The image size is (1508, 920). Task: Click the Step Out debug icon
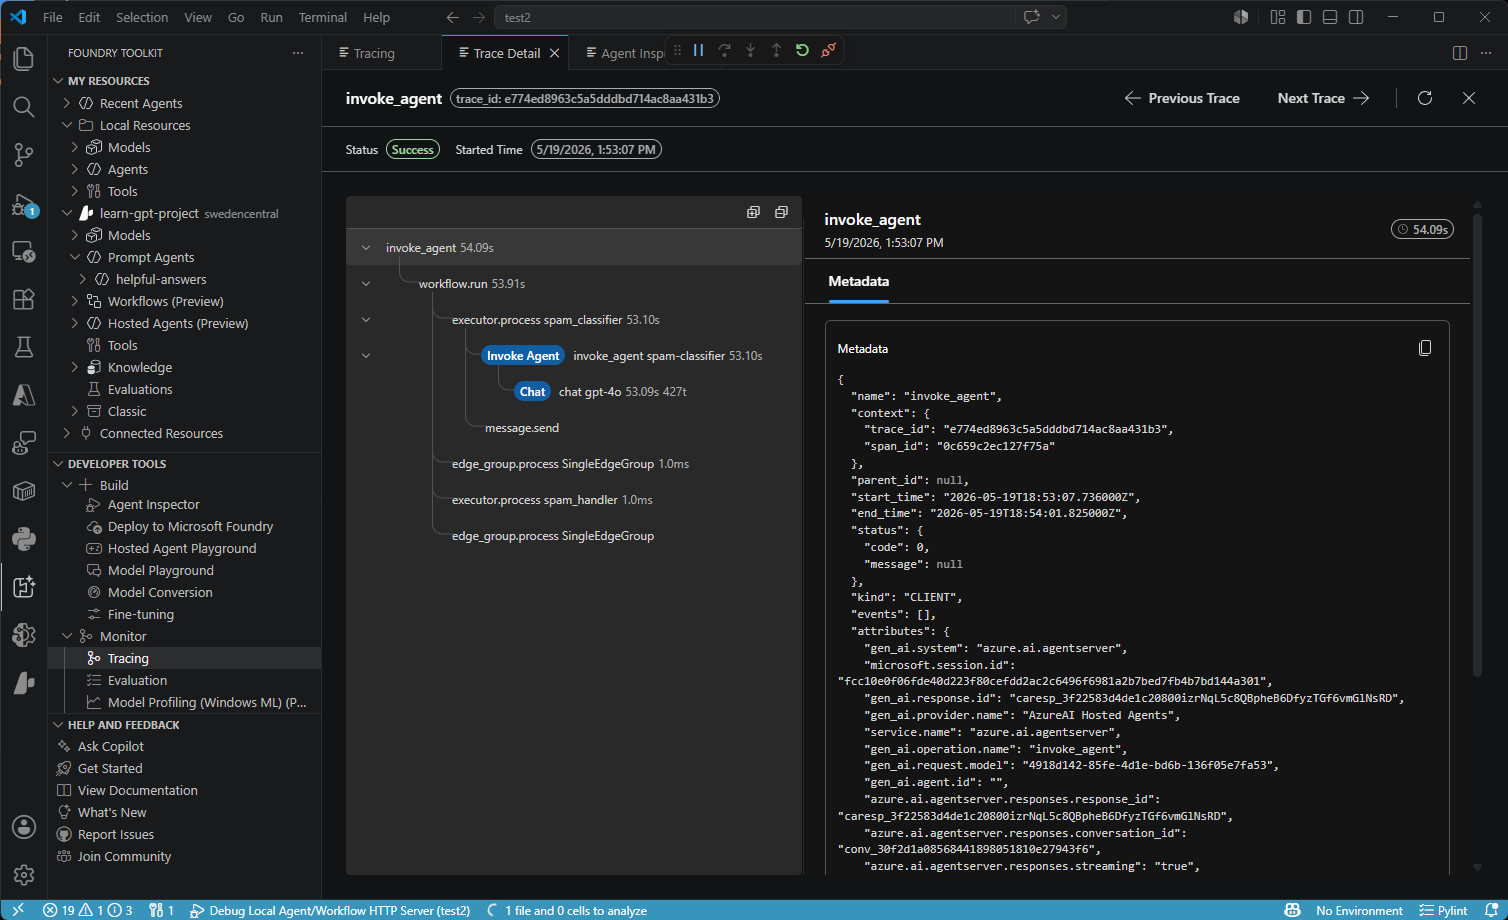[x=776, y=50]
